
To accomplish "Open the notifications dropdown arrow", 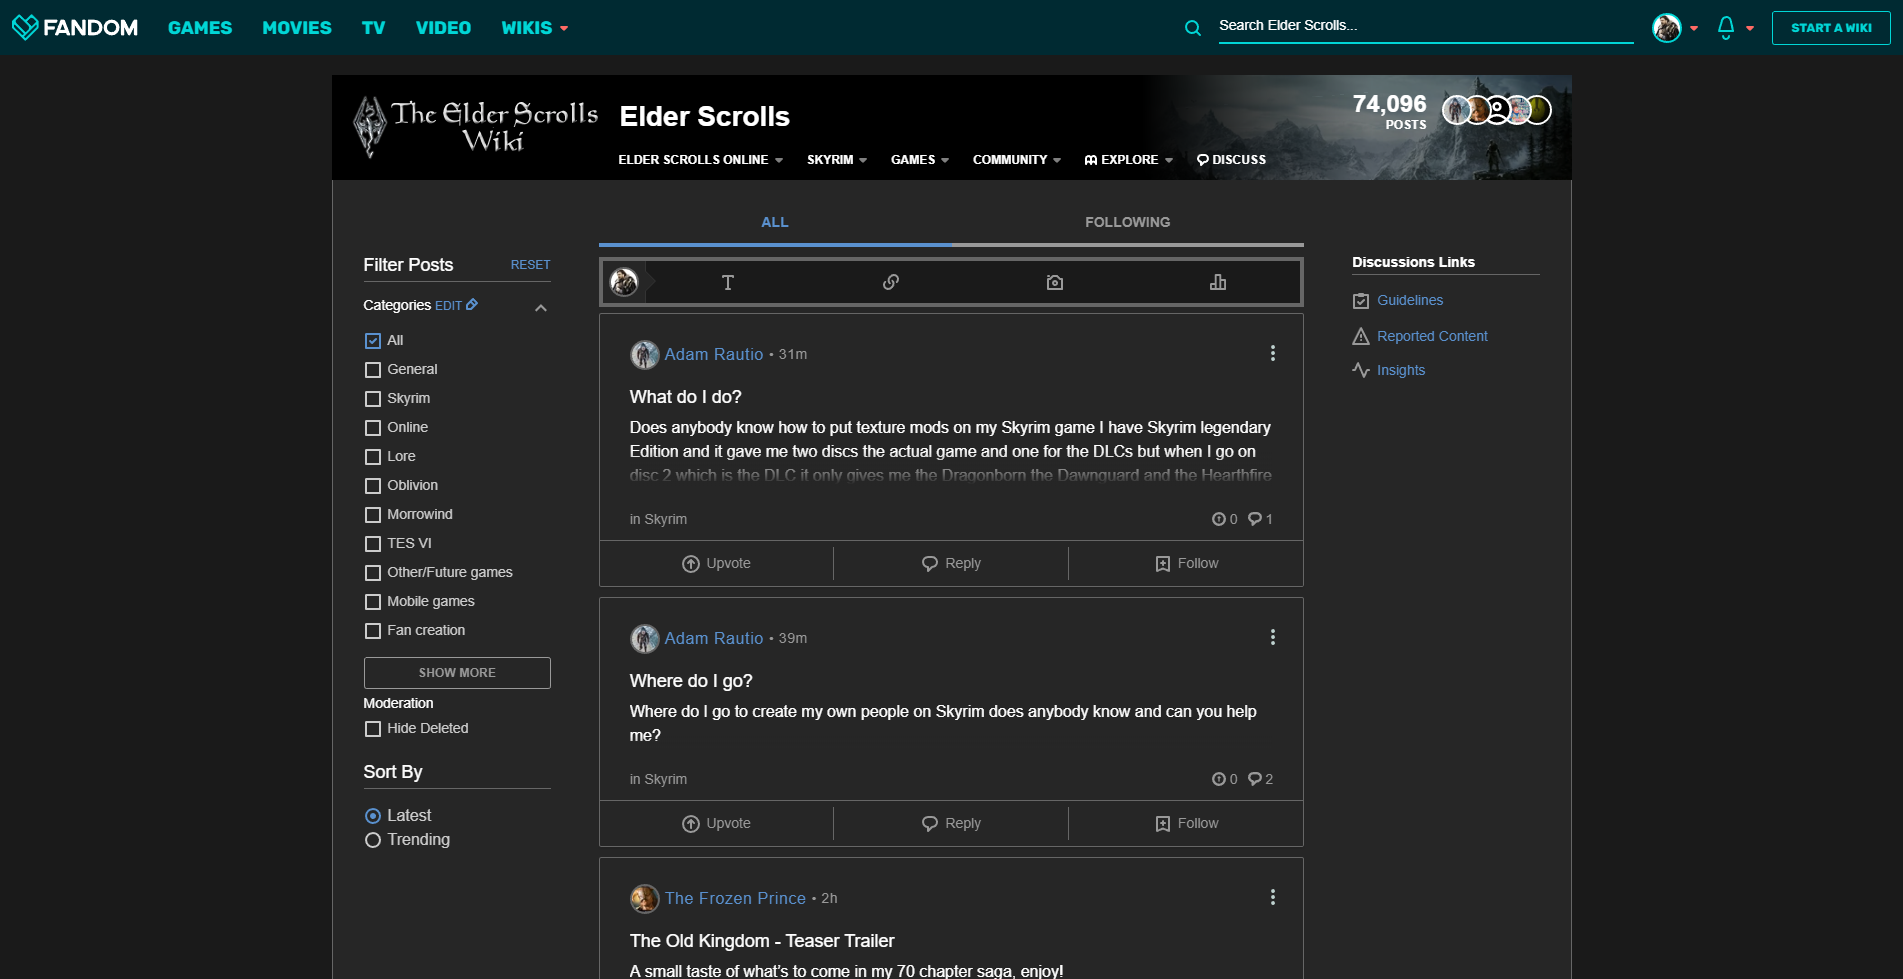I will [1750, 29].
